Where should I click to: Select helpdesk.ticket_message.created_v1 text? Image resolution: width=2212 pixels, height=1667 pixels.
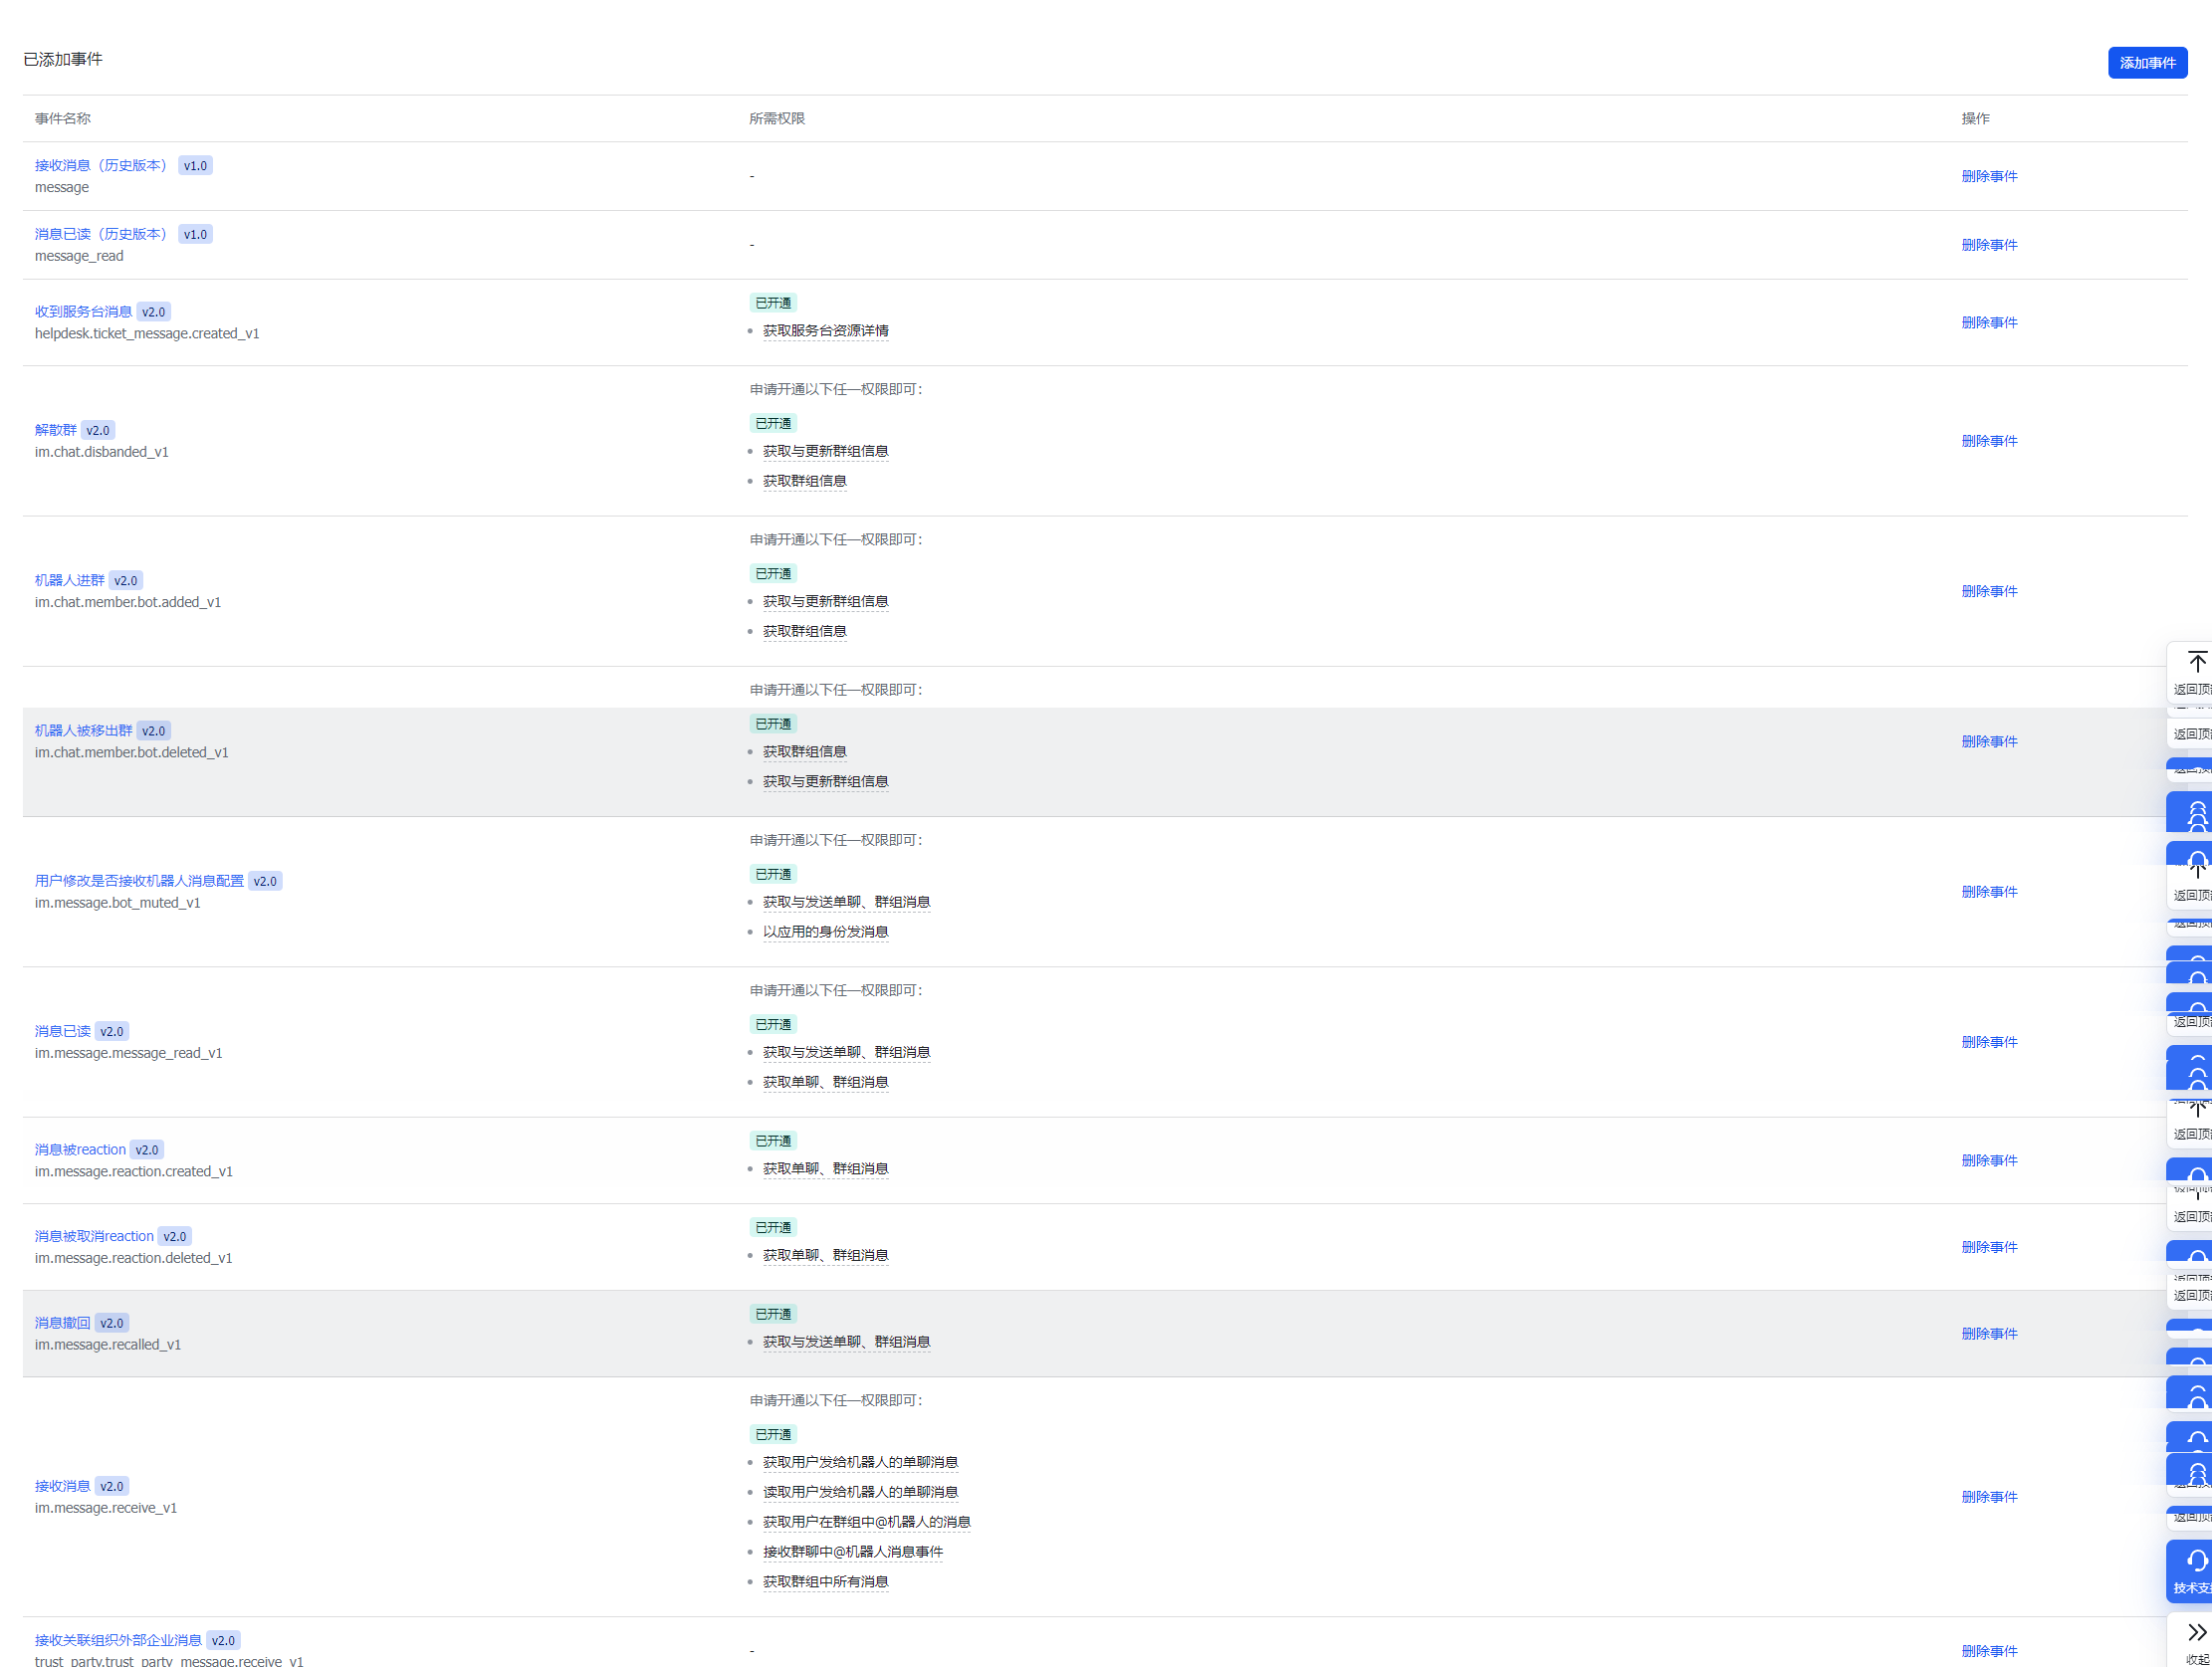point(147,334)
